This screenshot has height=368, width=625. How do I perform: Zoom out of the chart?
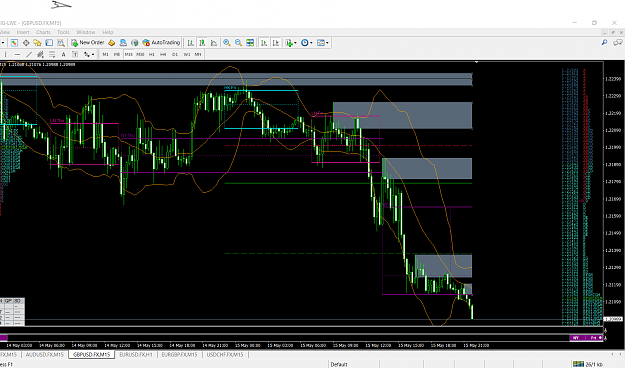[x=238, y=43]
